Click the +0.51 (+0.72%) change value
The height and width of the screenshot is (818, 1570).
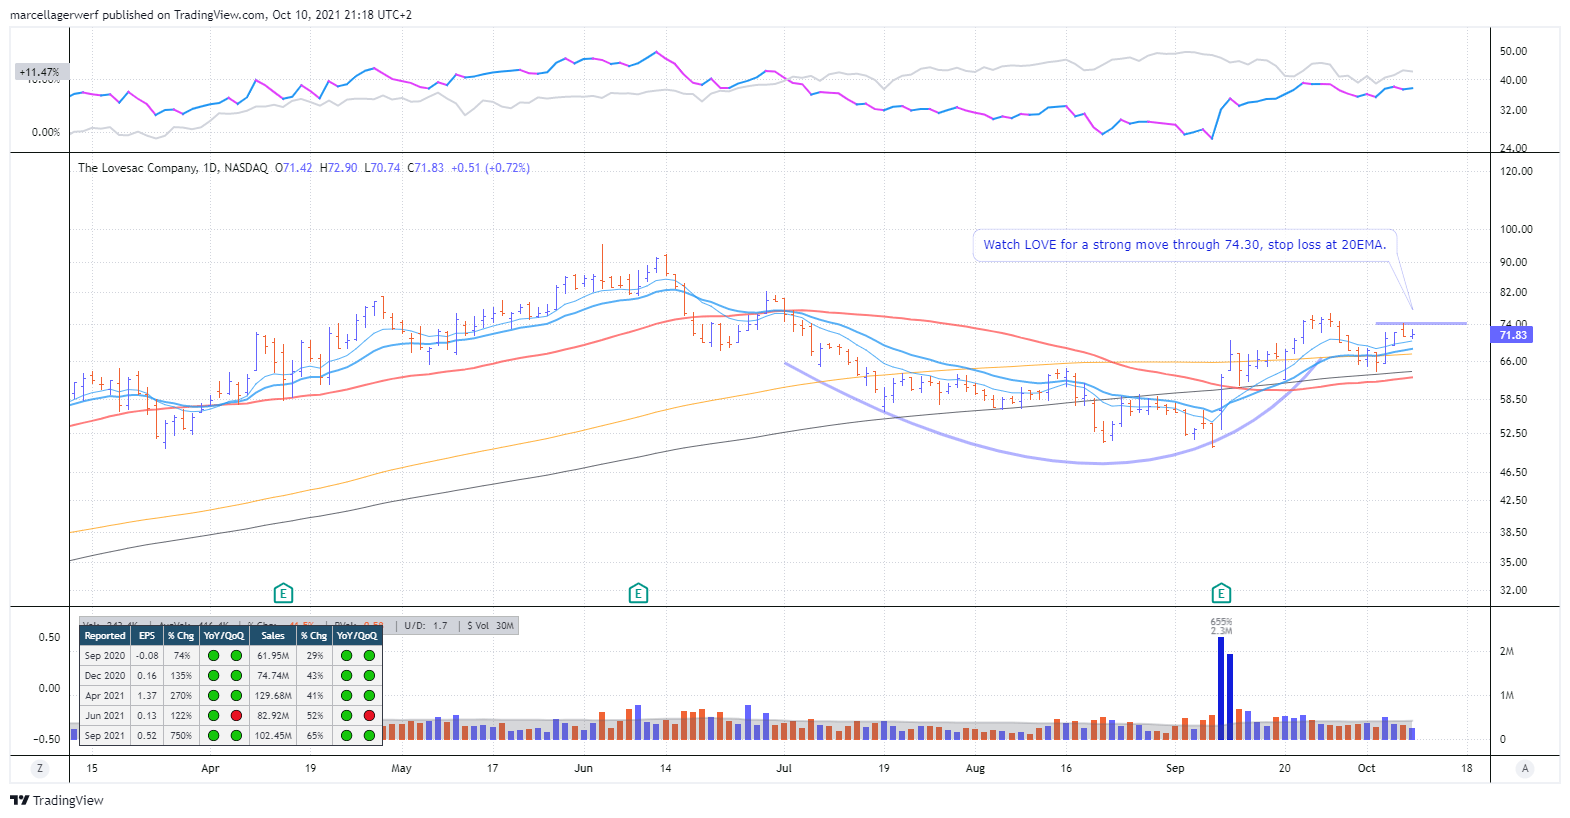click(490, 168)
